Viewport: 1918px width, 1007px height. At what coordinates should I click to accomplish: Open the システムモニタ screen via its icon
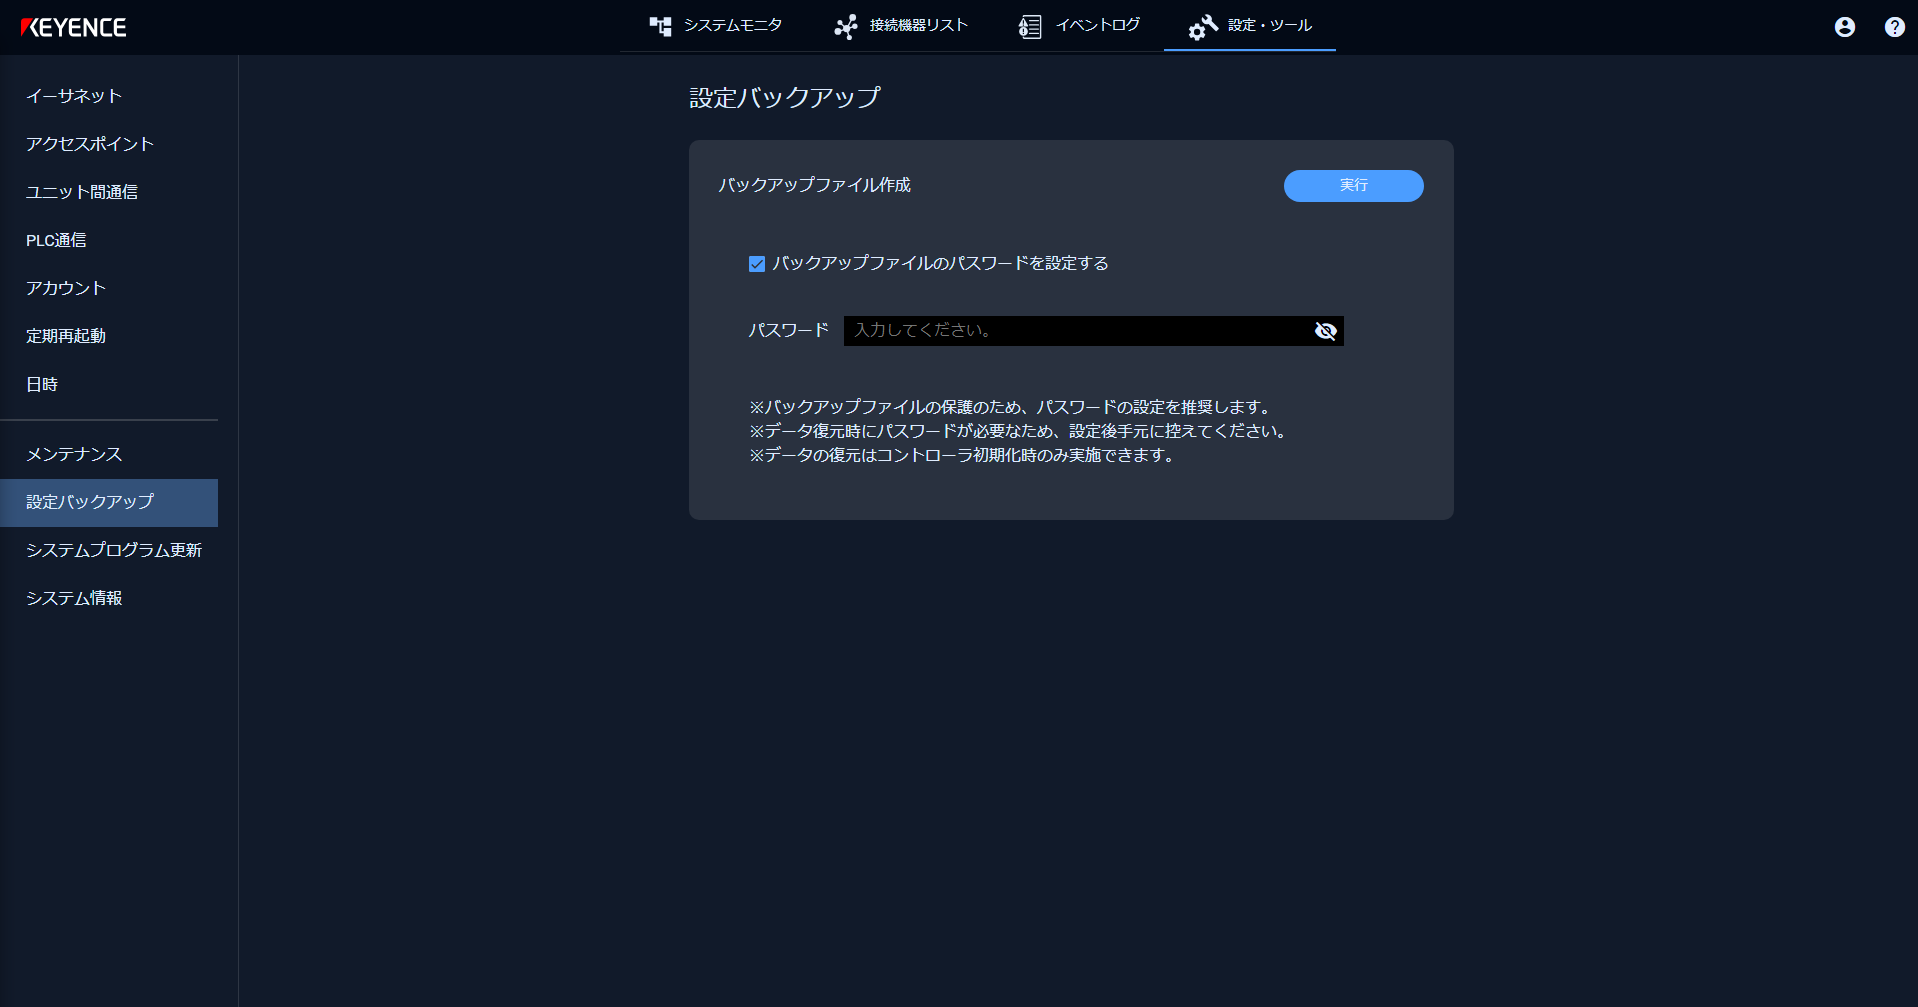click(661, 26)
